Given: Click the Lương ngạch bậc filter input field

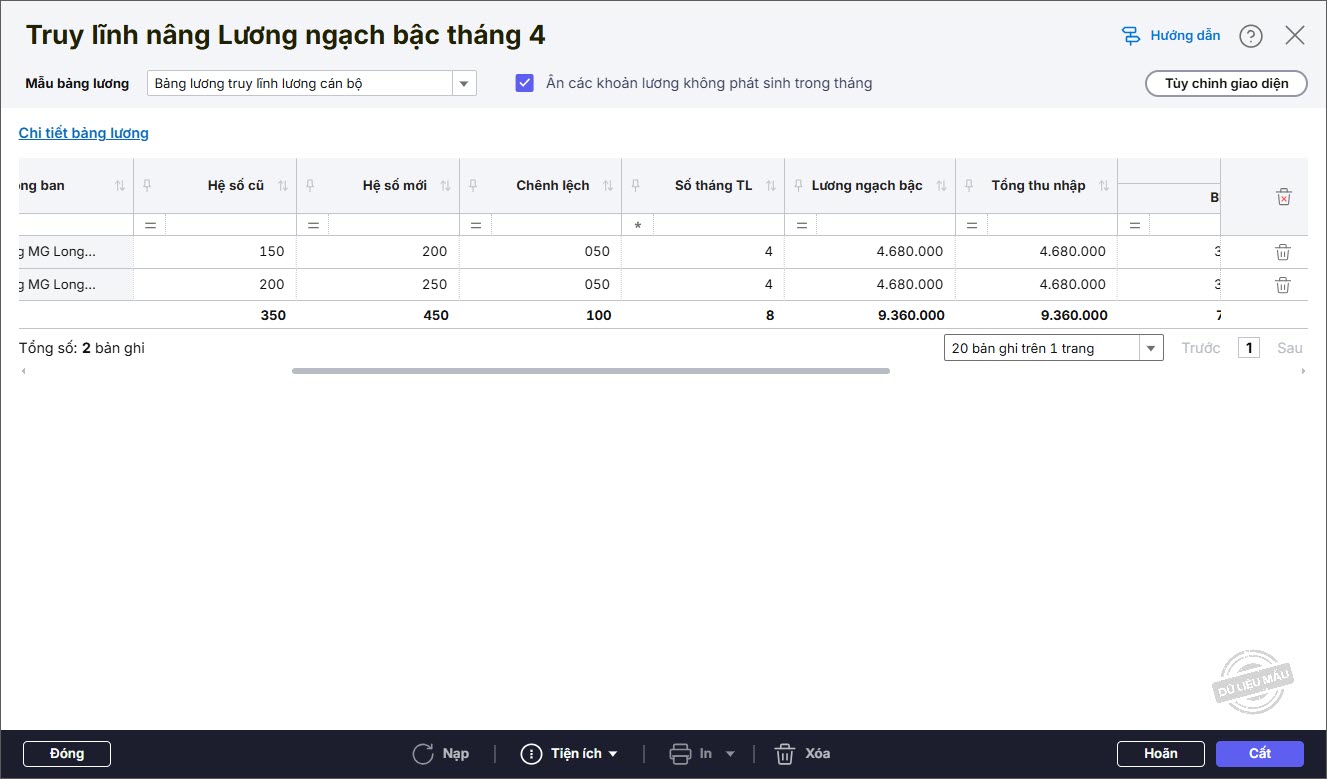Looking at the screenshot, I should (884, 226).
